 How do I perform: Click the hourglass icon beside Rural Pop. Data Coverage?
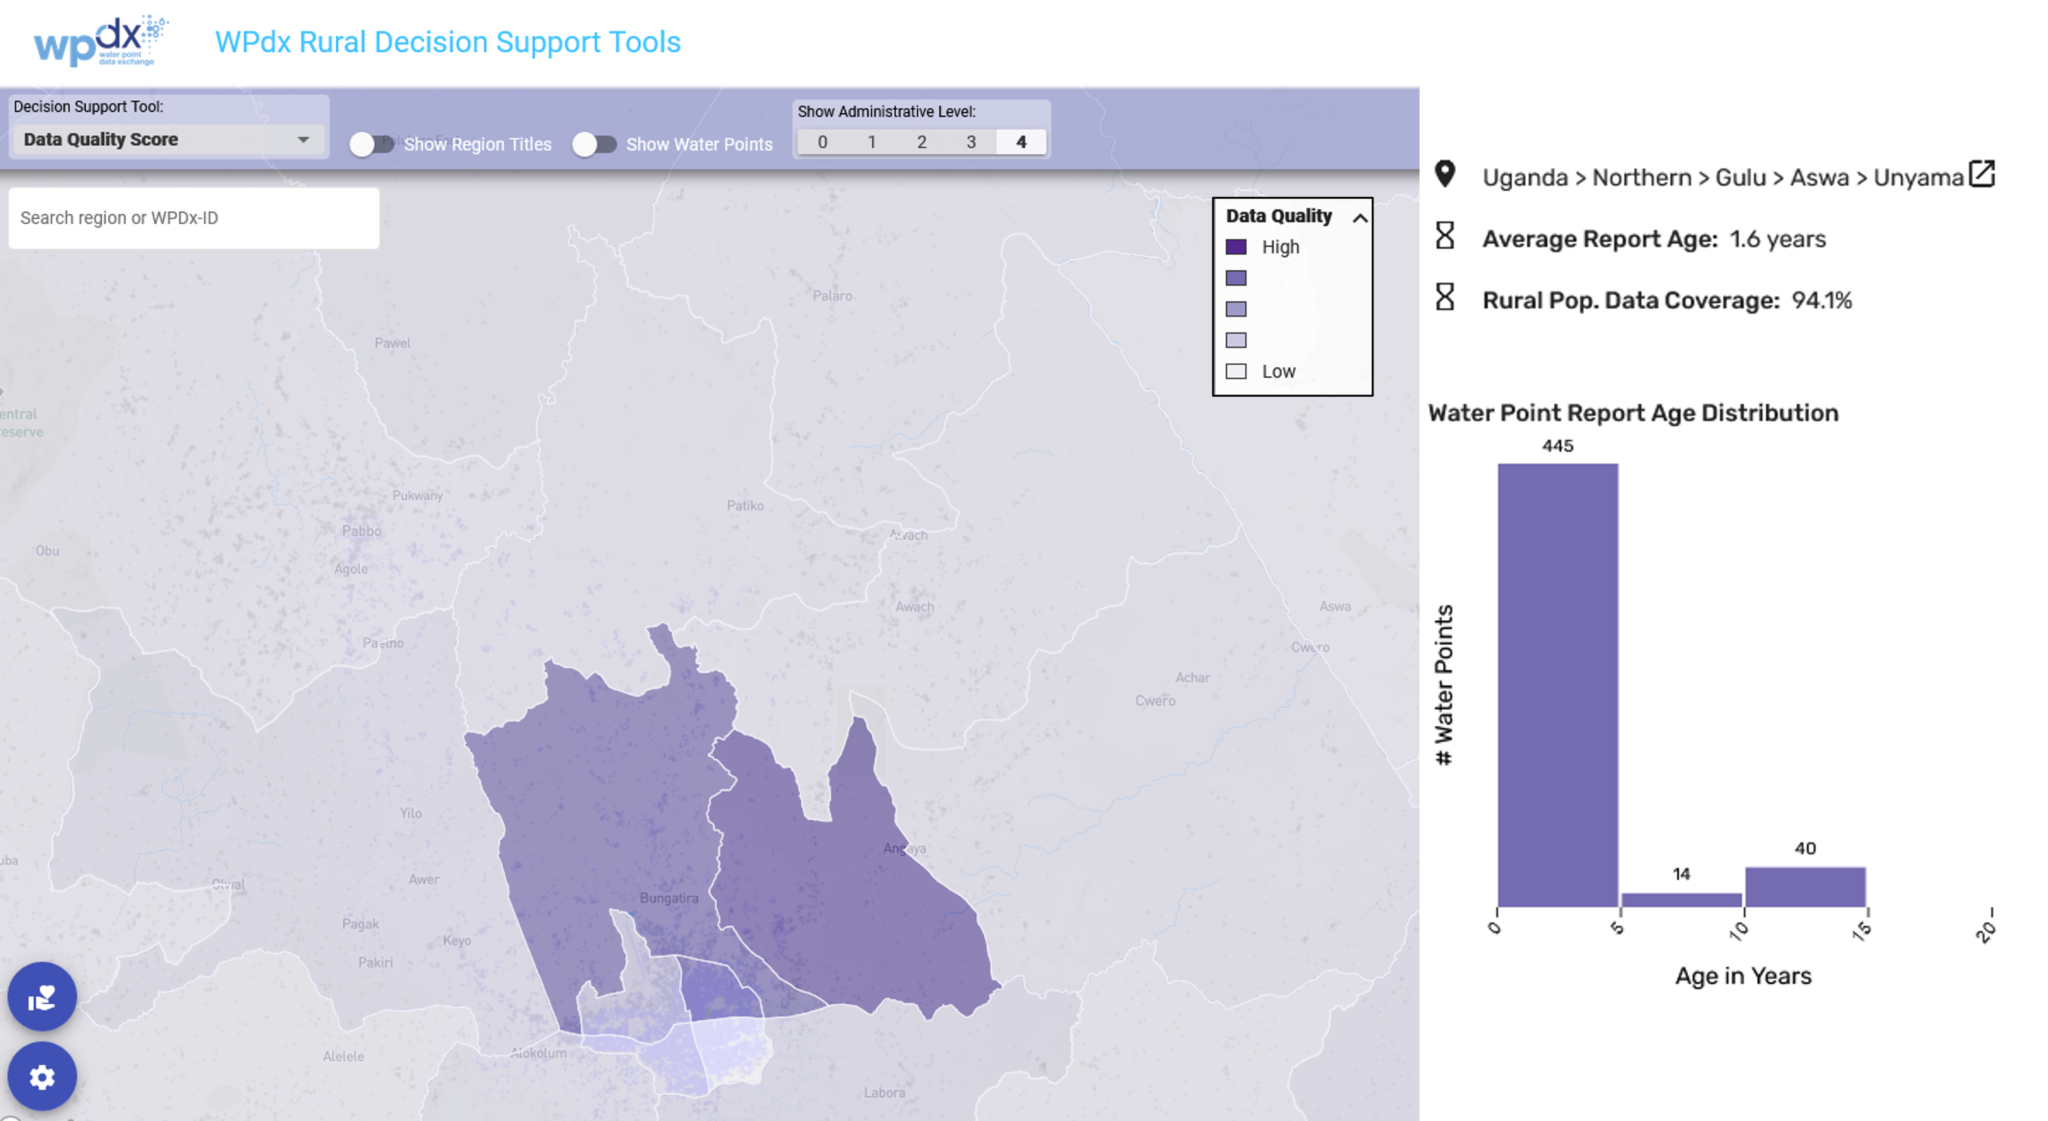(1447, 299)
